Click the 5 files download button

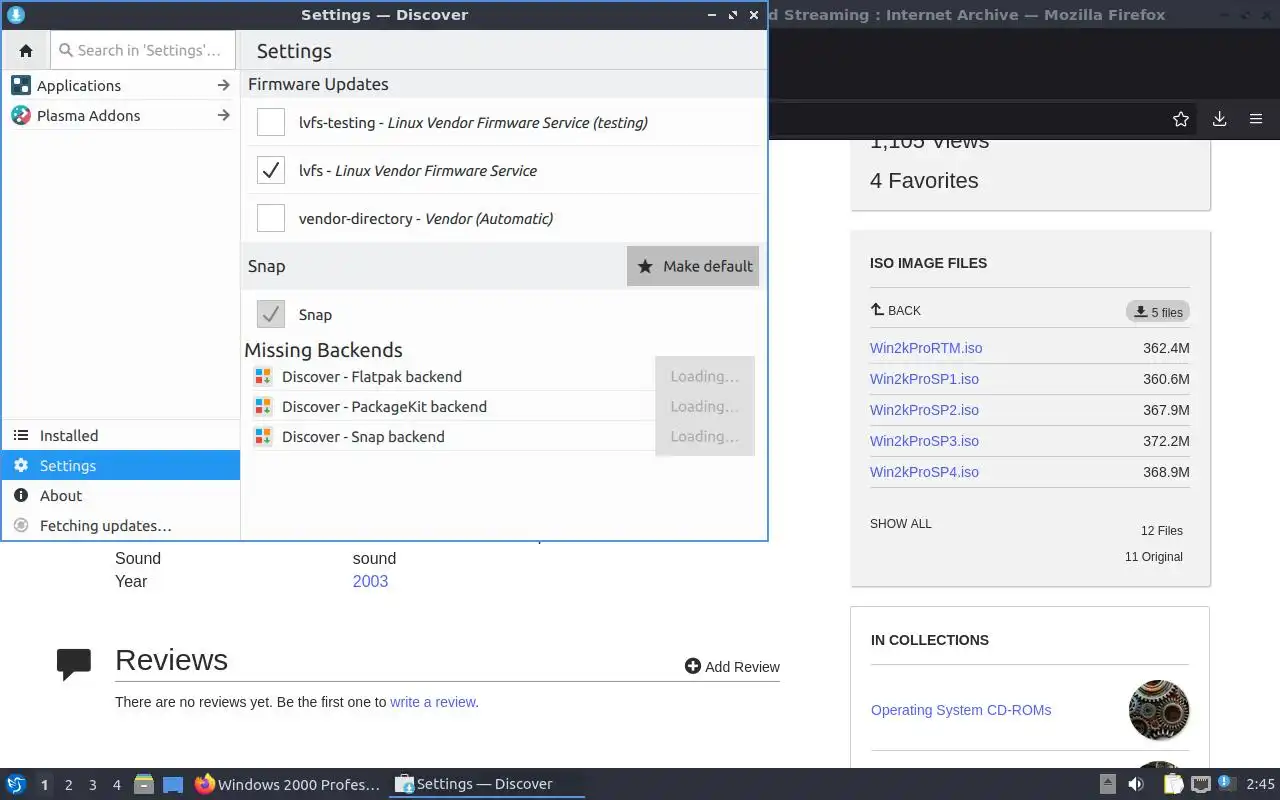pyautogui.click(x=1158, y=312)
